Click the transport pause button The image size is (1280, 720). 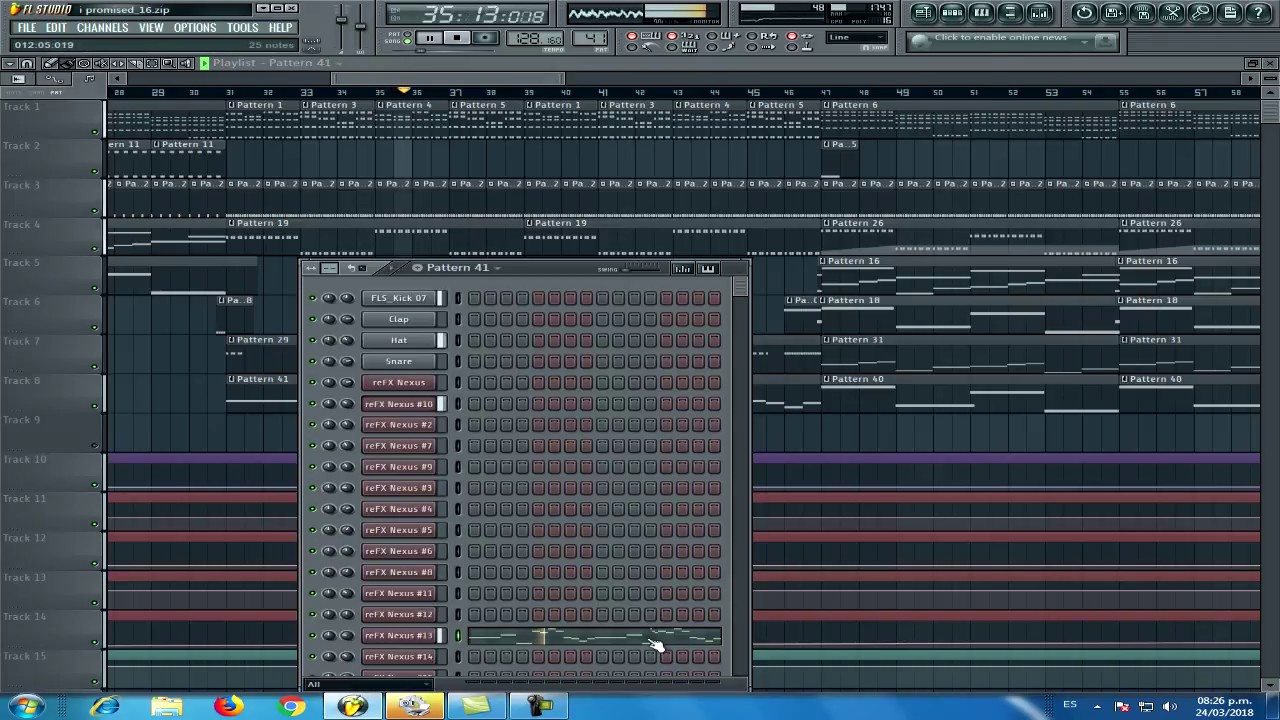pyautogui.click(x=429, y=38)
